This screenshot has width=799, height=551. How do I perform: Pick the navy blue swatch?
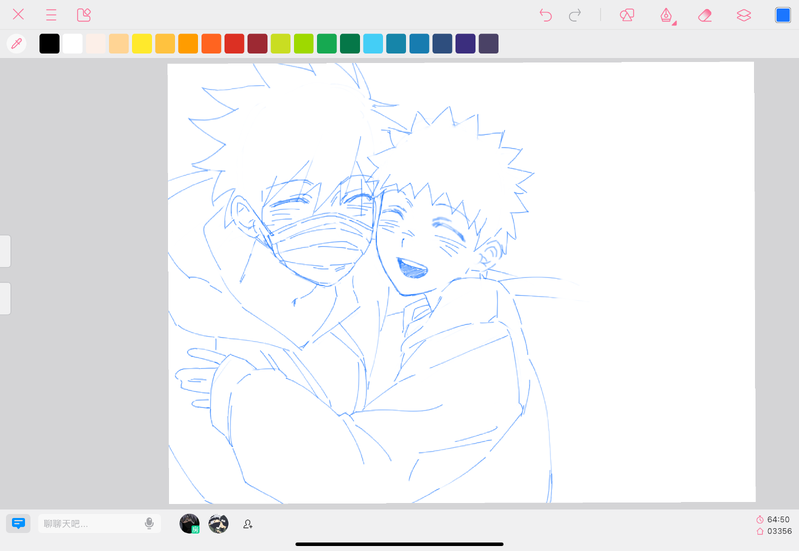(x=442, y=43)
